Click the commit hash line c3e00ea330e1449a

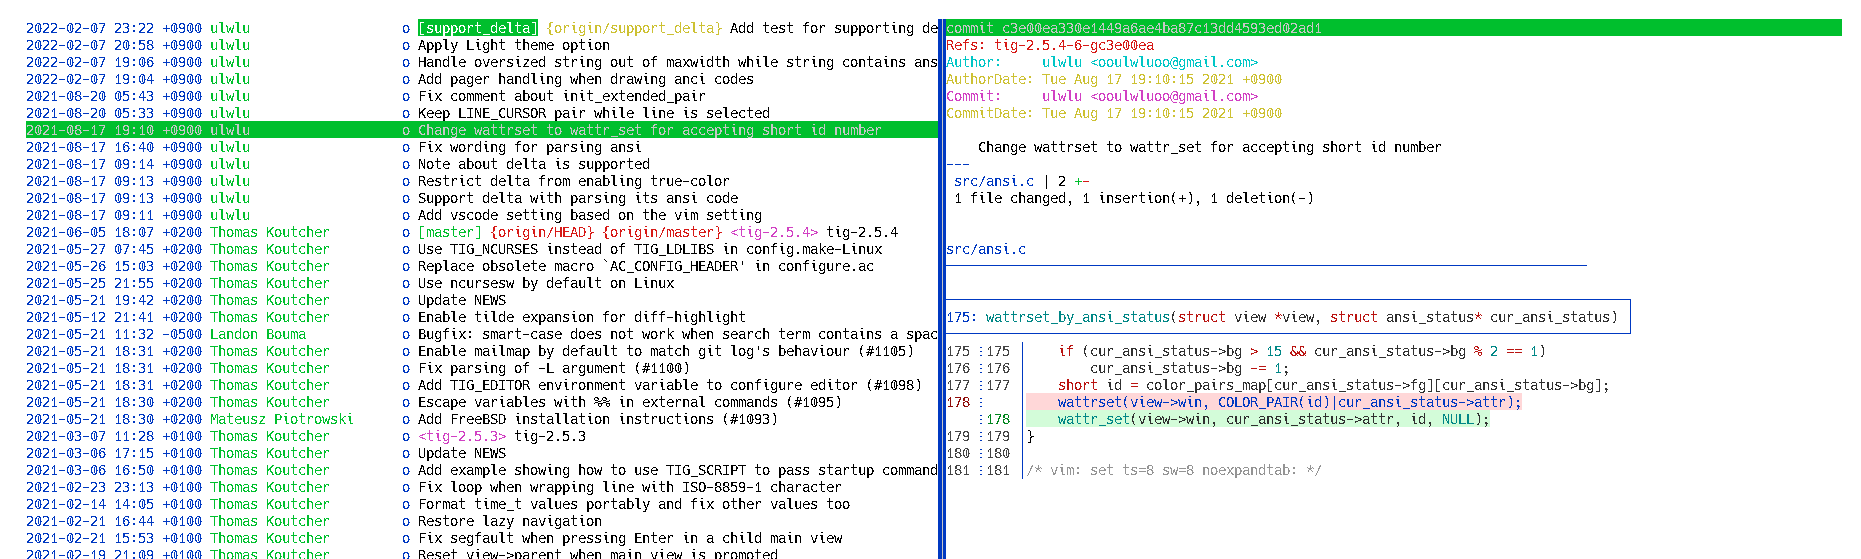[1393, 28]
